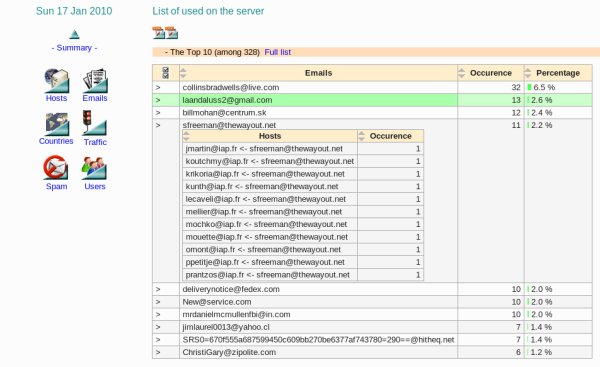Viewport: 600px width, 367px height.
Task: Click host row mellier@iap.fr
Action: click(303, 212)
